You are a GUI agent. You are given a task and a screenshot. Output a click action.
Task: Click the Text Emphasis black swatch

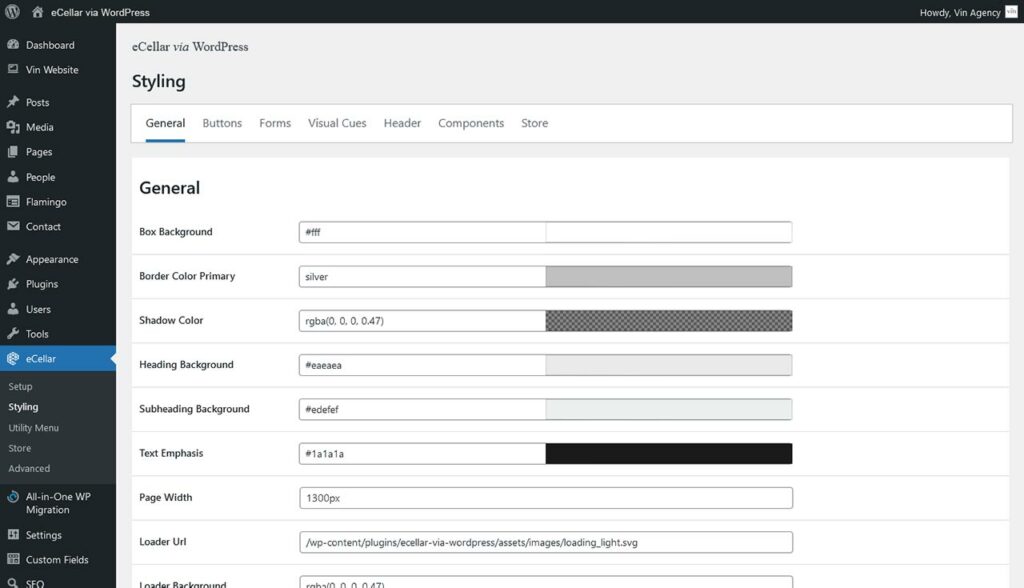pos(668,454)
